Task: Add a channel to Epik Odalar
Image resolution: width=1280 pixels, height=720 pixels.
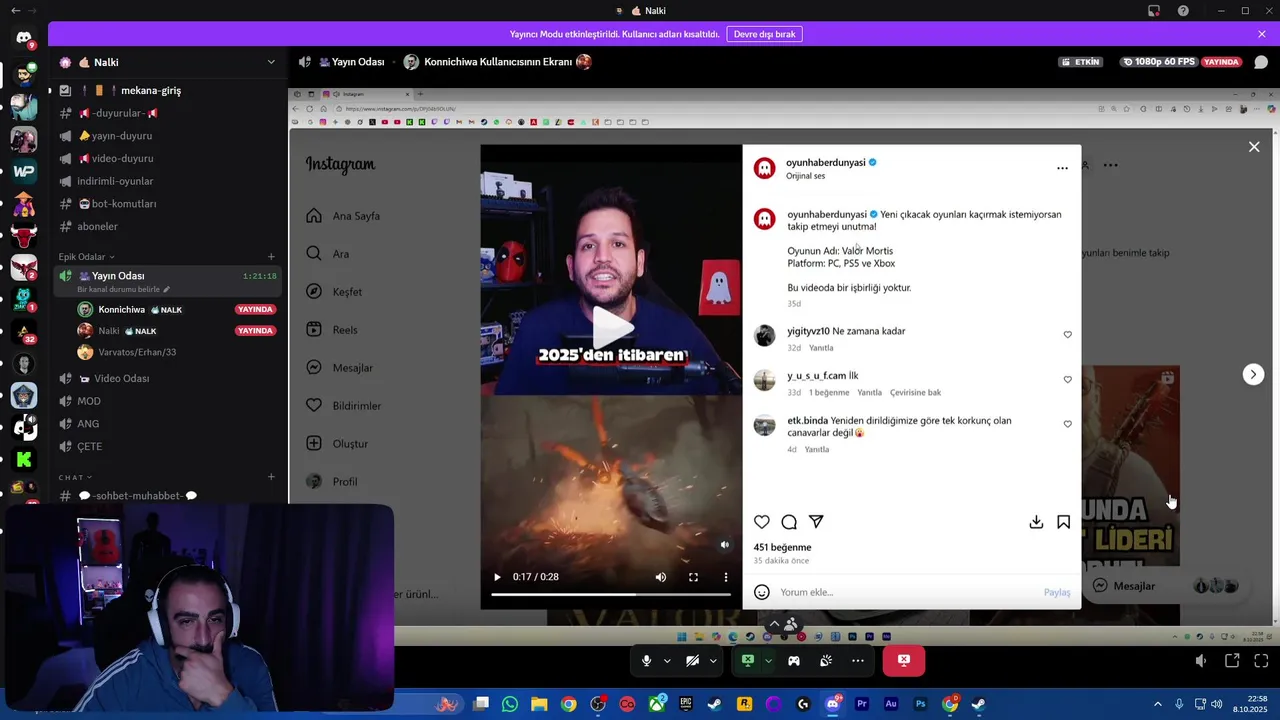Action: coord(271,257)
